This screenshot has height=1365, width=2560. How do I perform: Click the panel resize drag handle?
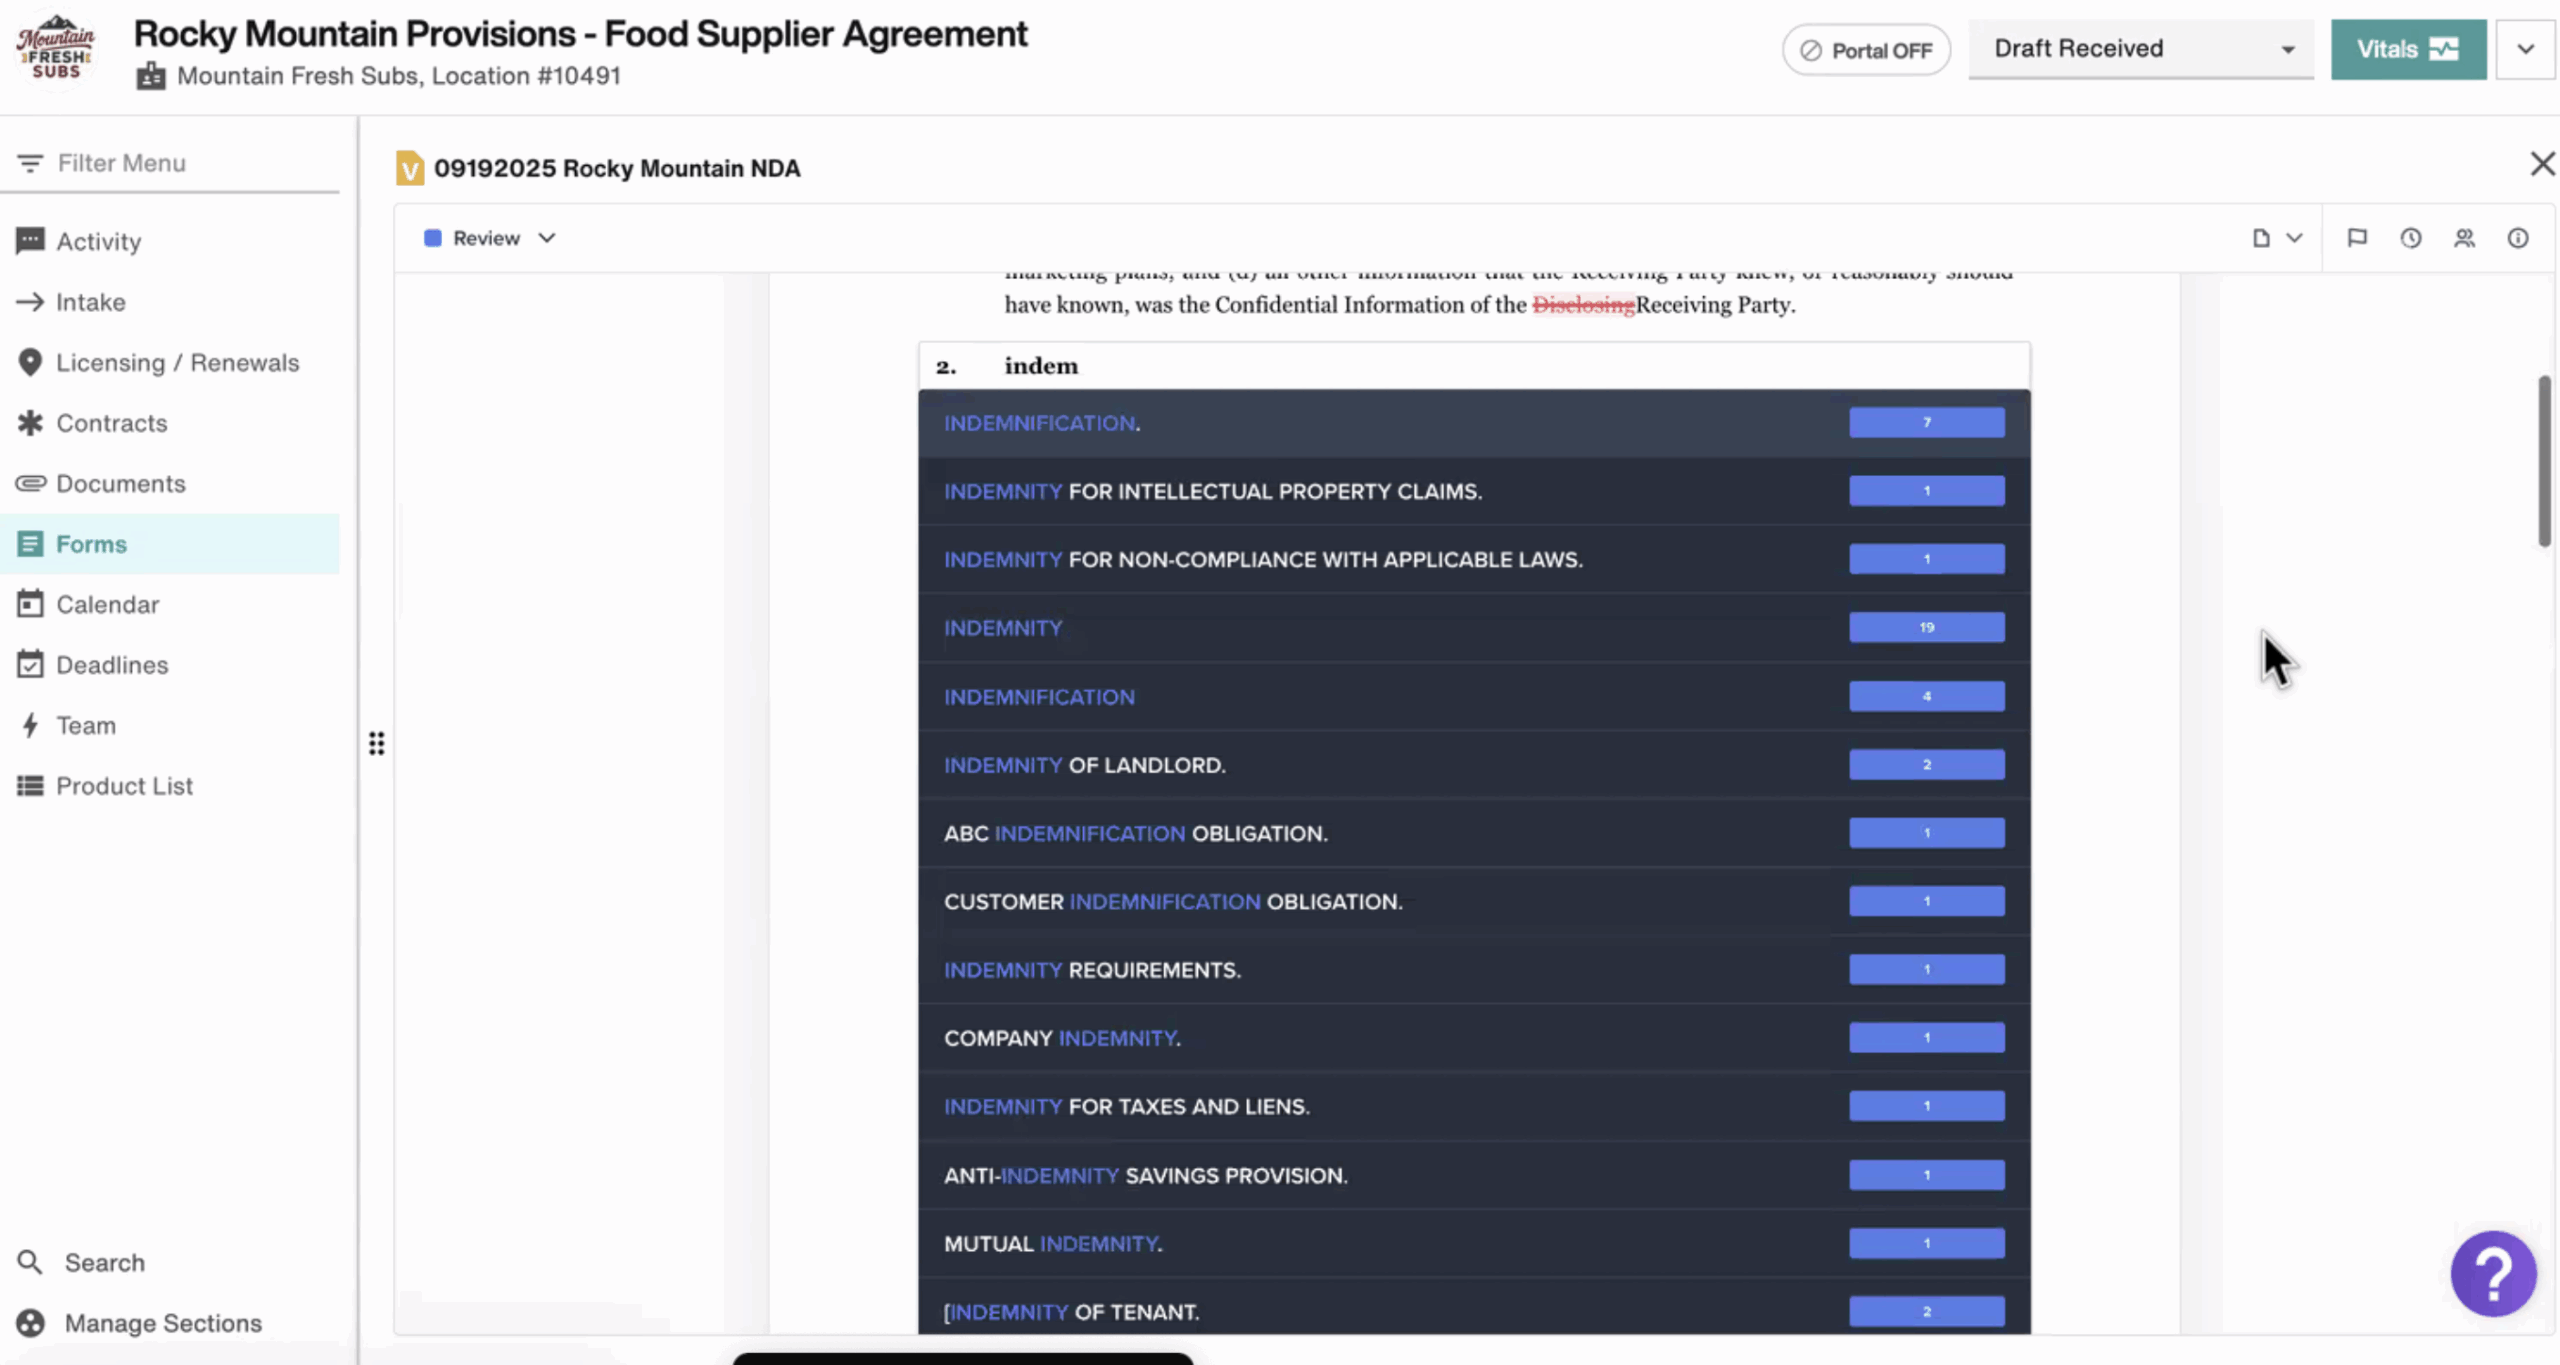(x=376, y=743)
